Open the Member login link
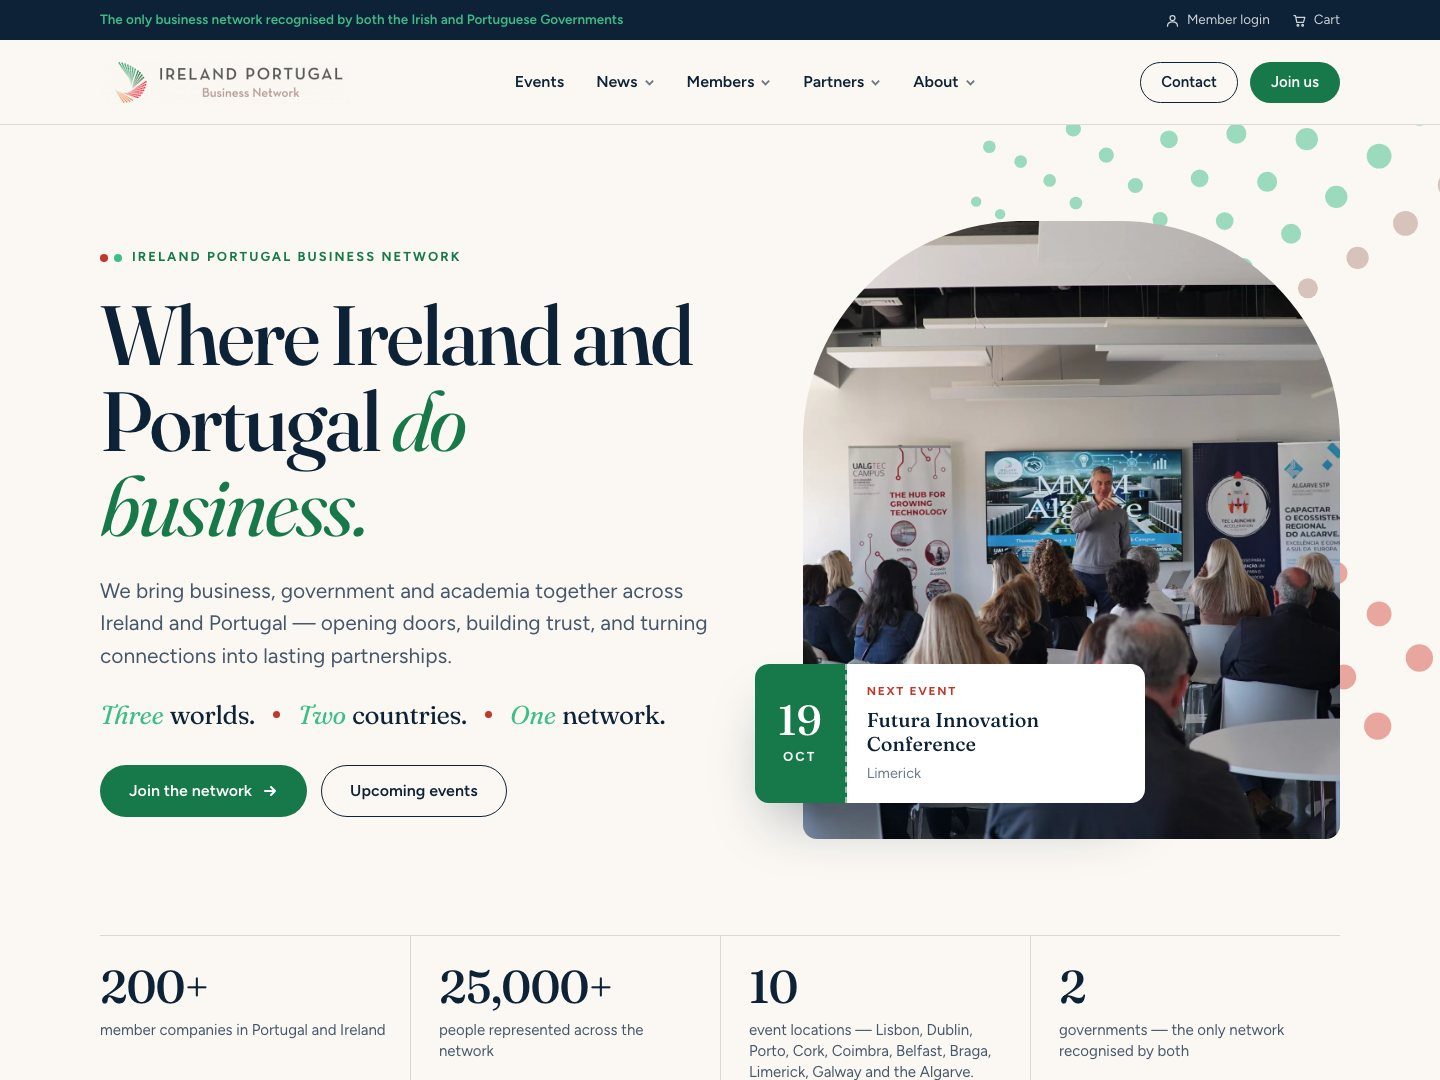1440x1080 pixels. (1218, 20)
